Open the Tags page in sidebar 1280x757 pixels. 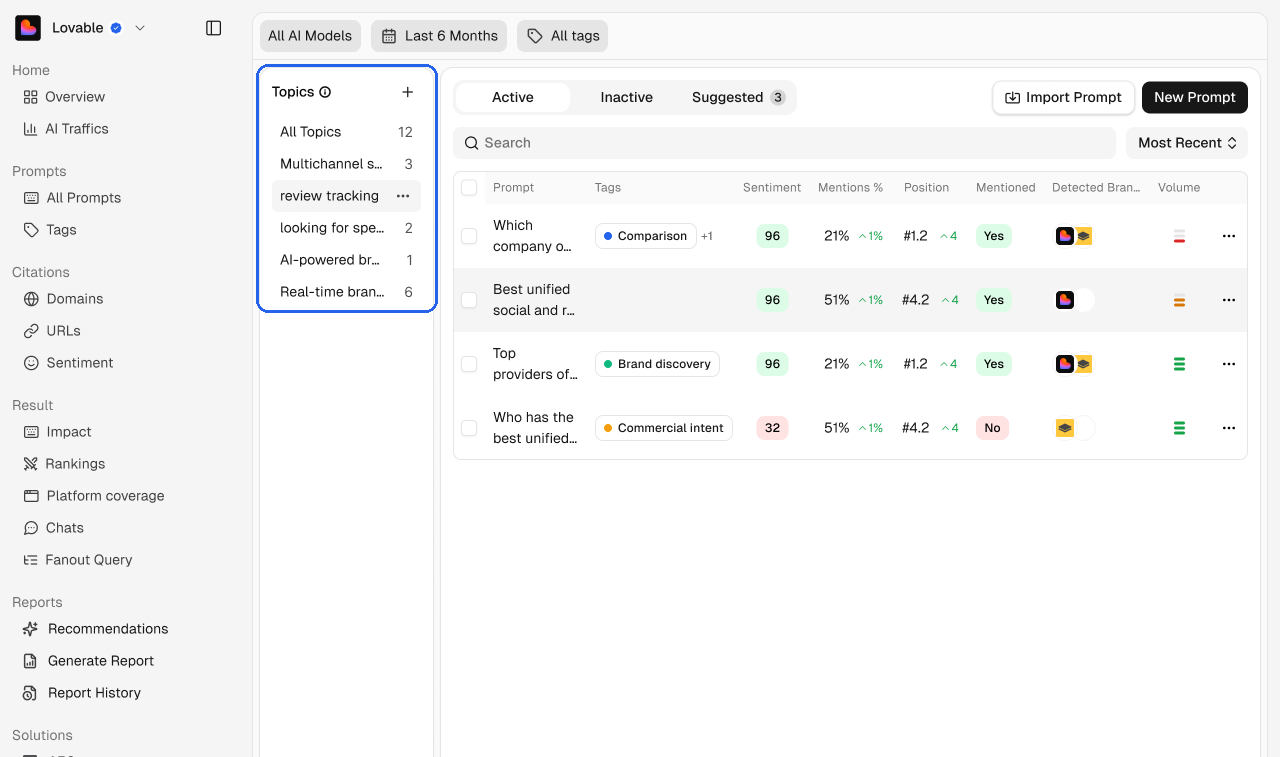click(x=50, y=230)
